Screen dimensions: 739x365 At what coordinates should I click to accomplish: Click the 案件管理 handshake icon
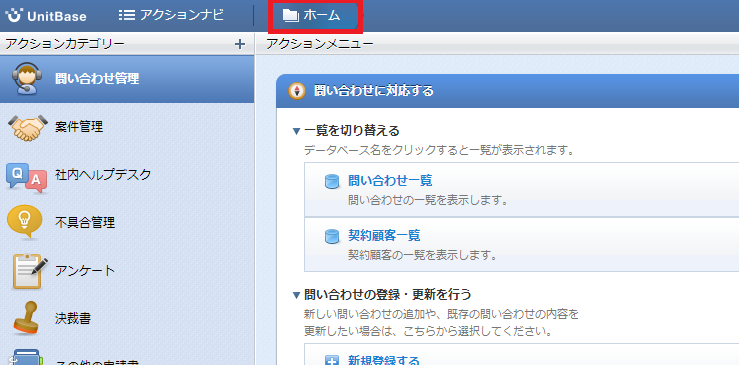(28, 127)
